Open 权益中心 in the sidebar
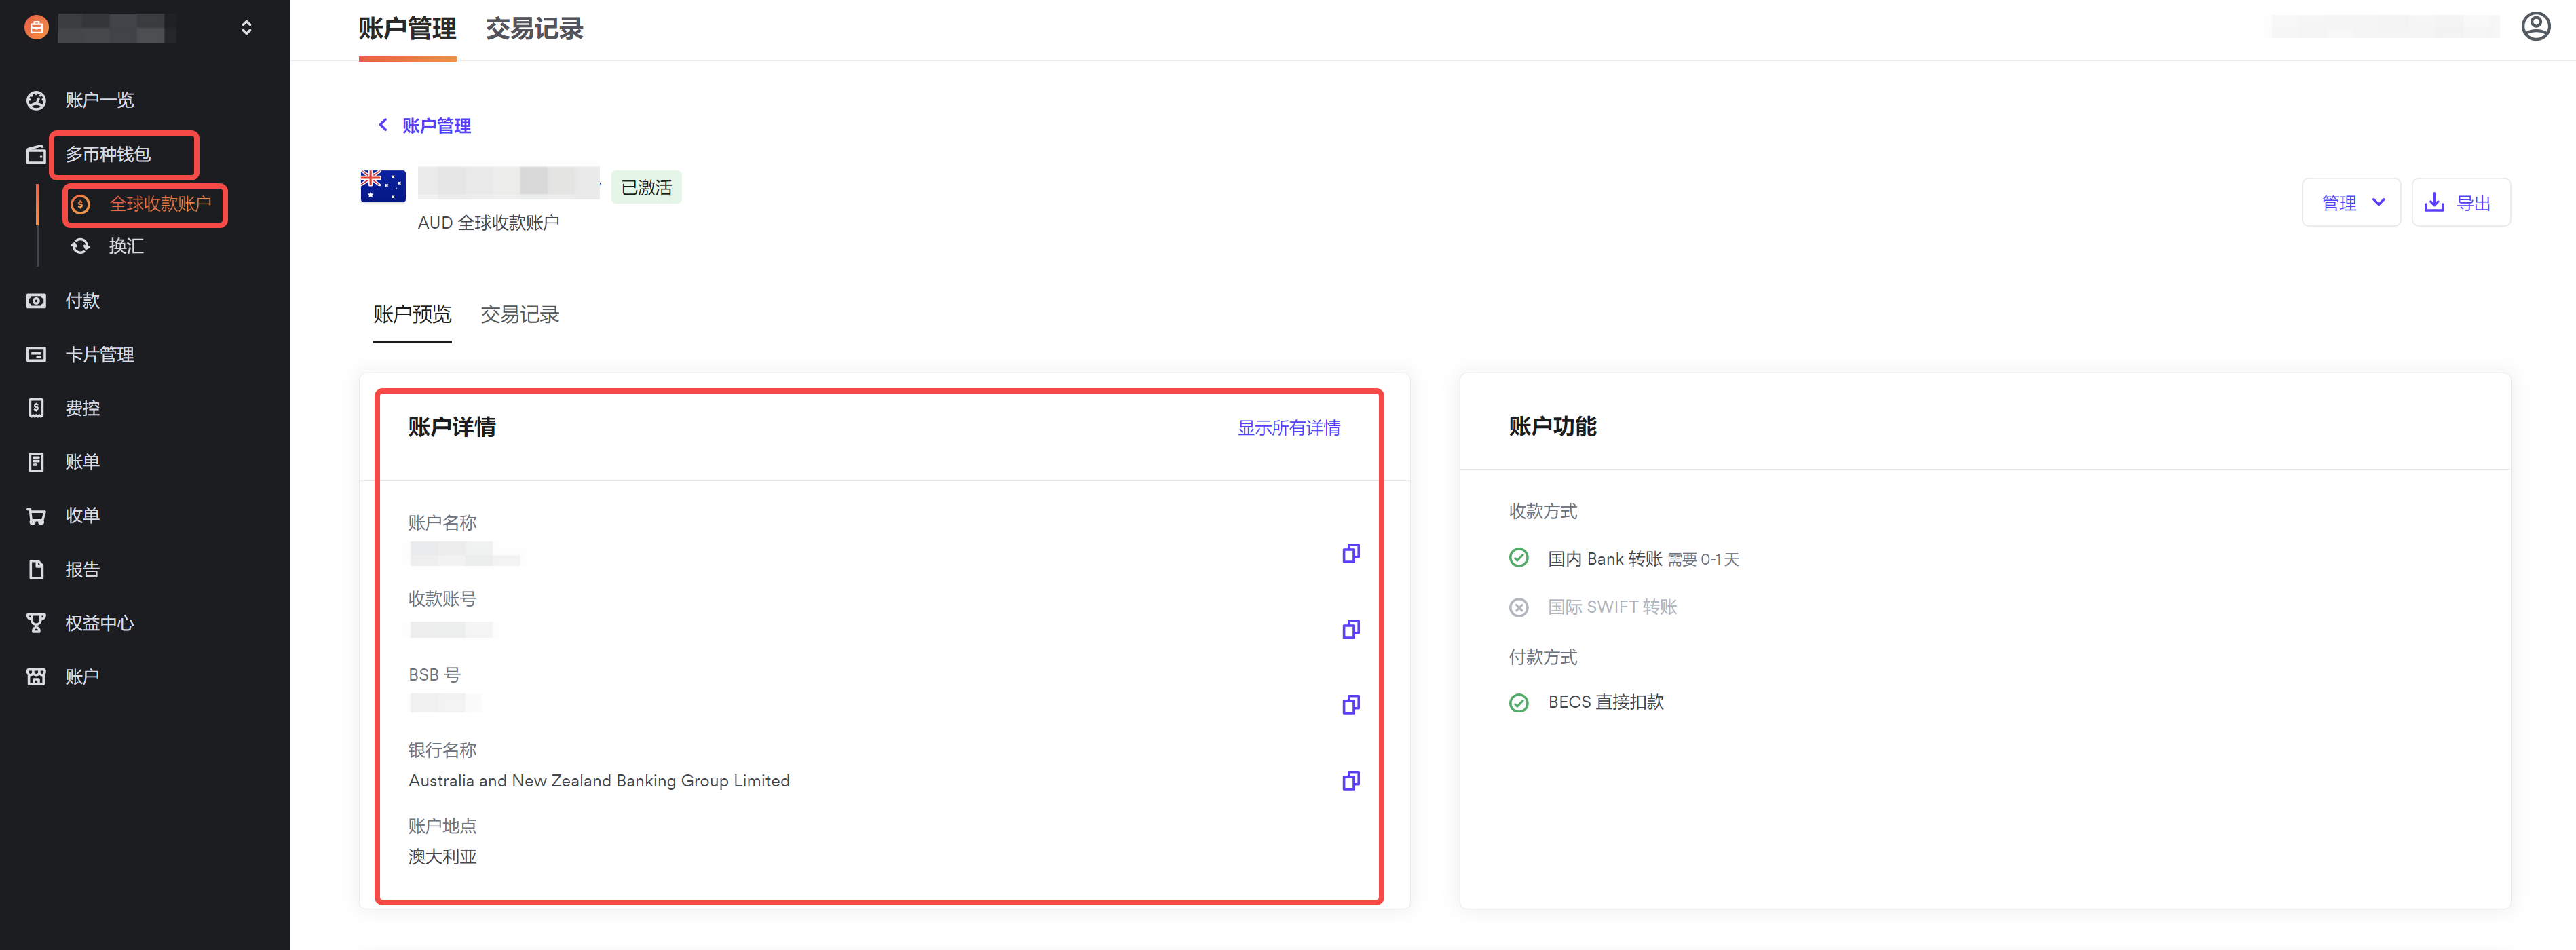This screenshot has width=2576, height=950. [99, 623]
